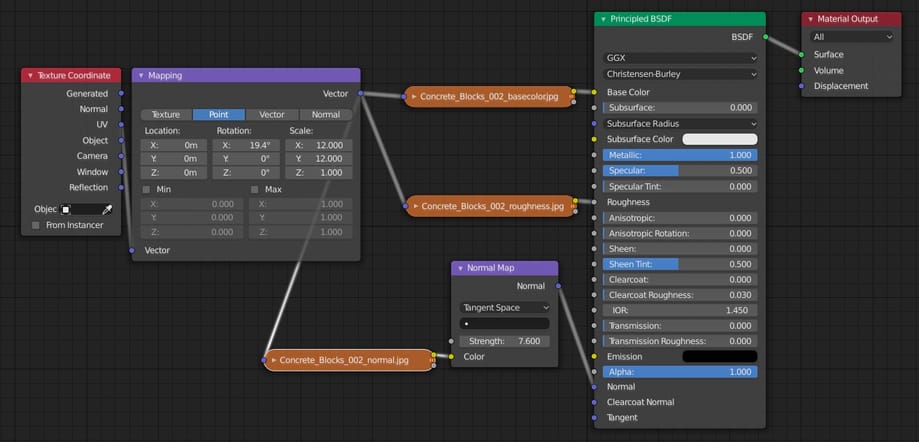Viewport: 919px width, 442px height.
Task: Expand the Concrete_Blocks_002_basecolor.jpg node
Action: pos(414,97)
